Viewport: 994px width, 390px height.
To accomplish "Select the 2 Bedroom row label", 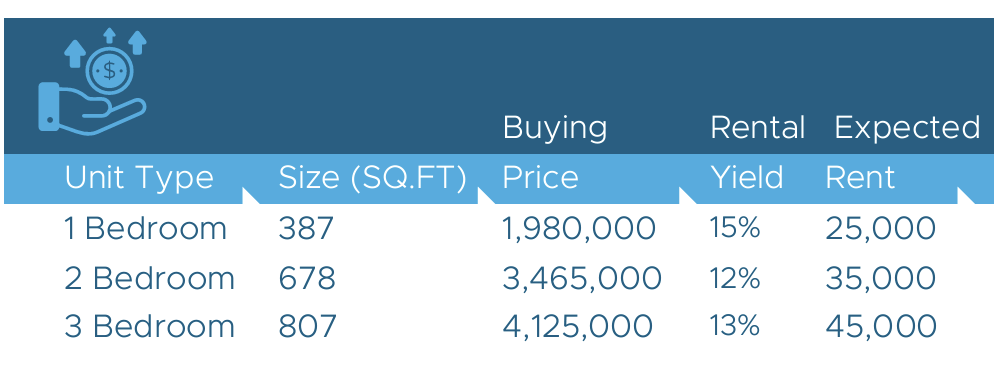I will click(150, 278).
